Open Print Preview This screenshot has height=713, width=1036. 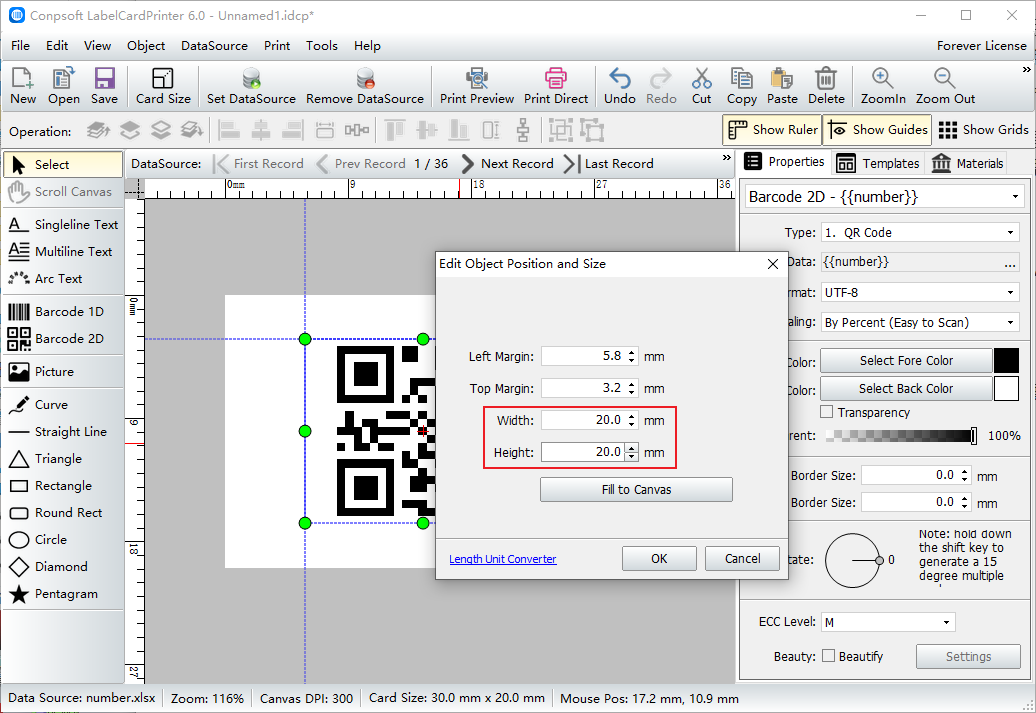pos(477,86)
